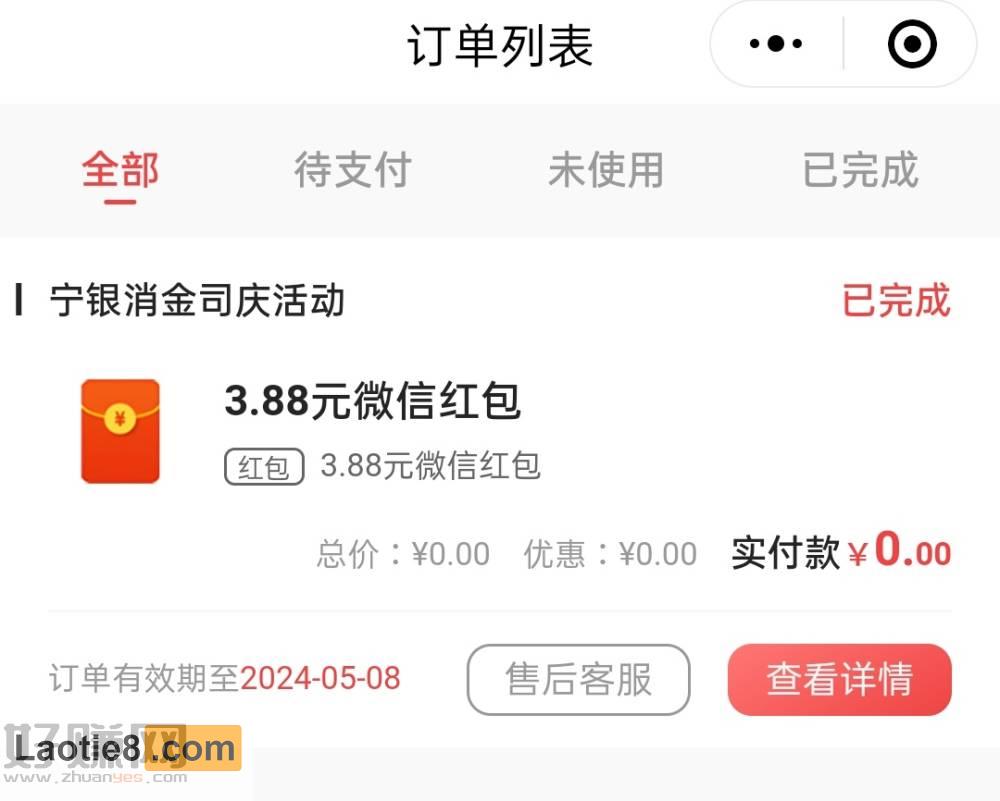Open the three-dot mini program menu
The image size is (1000, 801).
click(x=776, y=44)
